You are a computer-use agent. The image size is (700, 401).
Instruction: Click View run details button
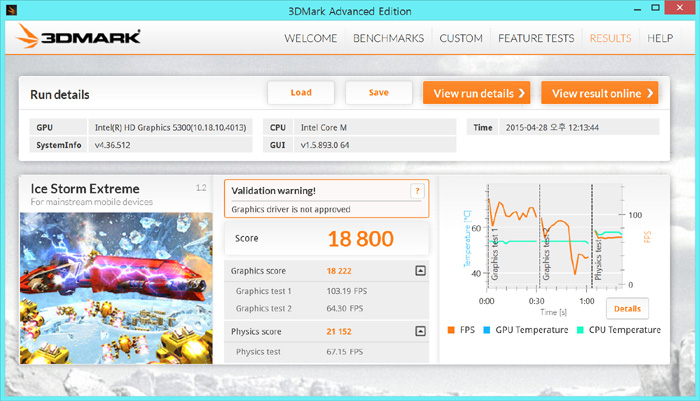(477, 93)
